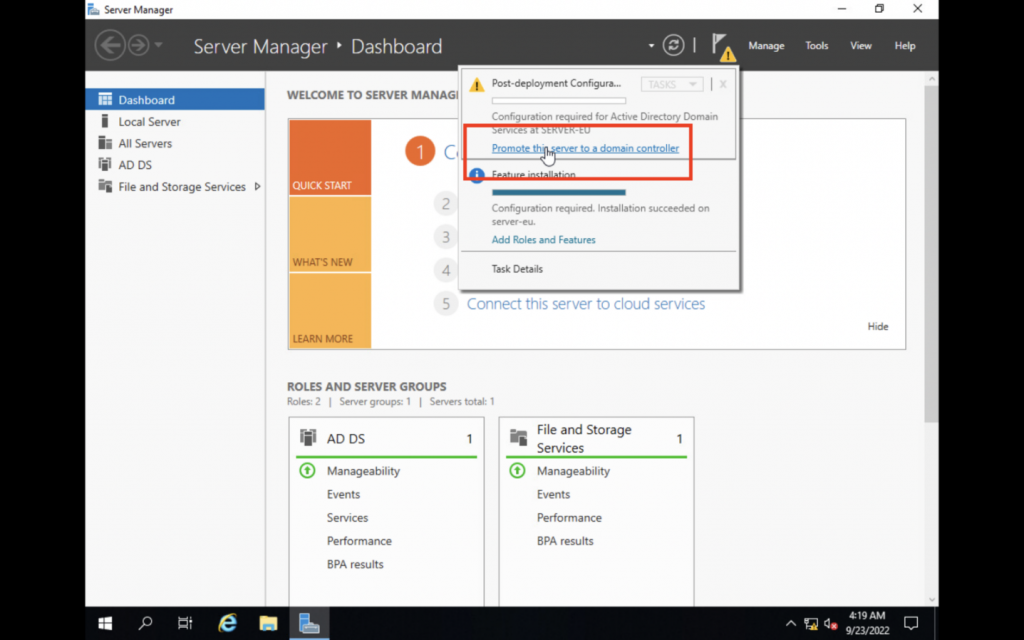Screen dimensions: 1024x640
Task: Click the notifications flag with warning icon
Action: click(x=722, y=46)
